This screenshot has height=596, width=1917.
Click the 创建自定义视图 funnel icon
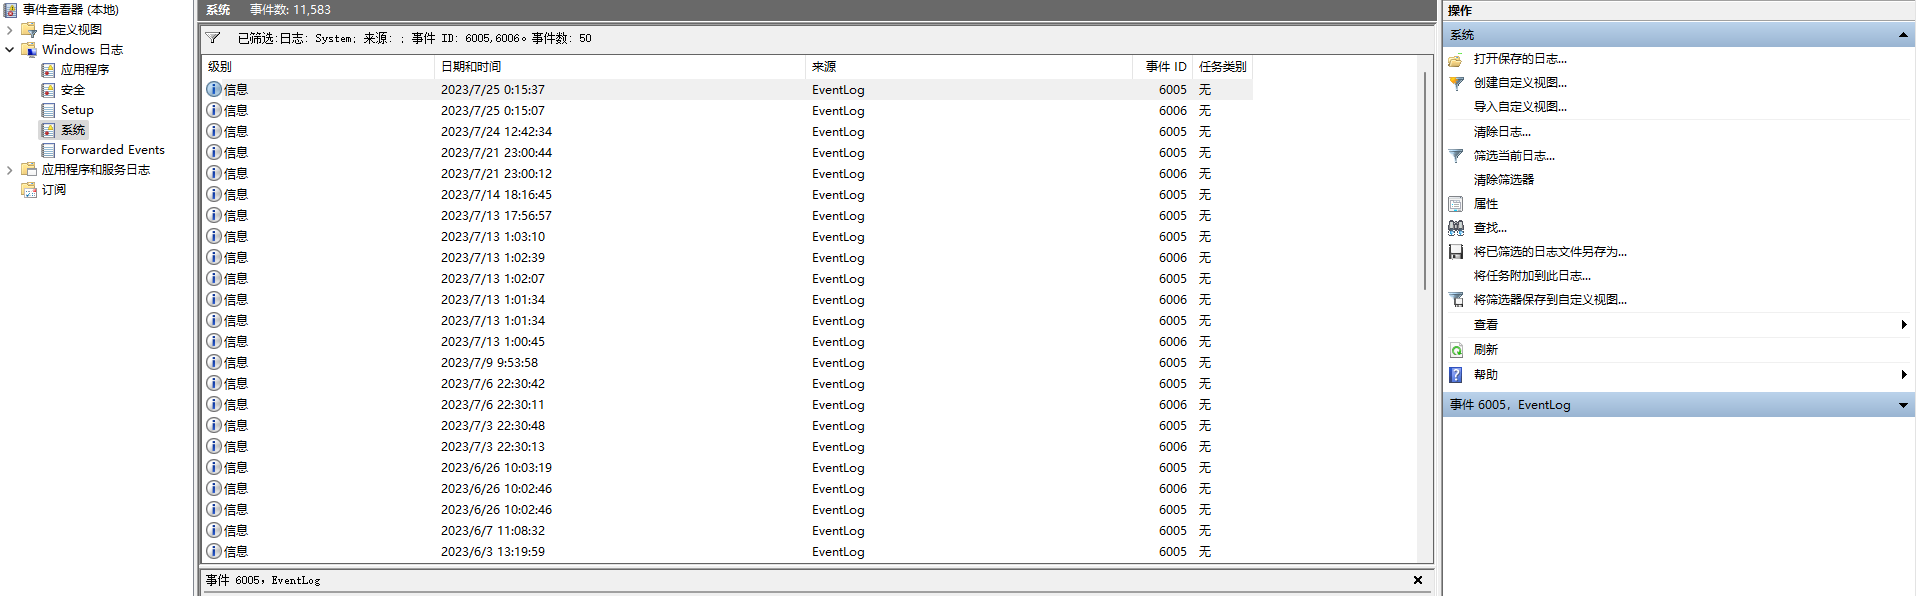coord(1456,83)
